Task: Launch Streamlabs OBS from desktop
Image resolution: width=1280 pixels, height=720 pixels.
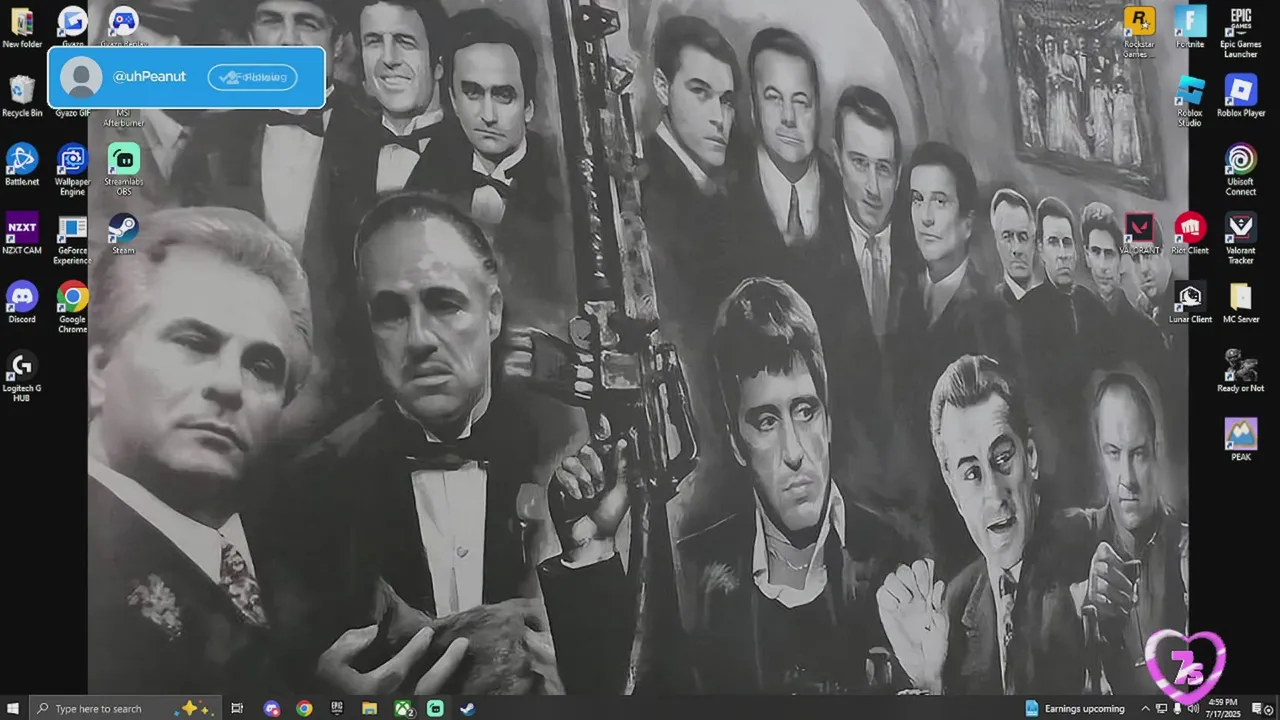Action: (x=123, y=170)
